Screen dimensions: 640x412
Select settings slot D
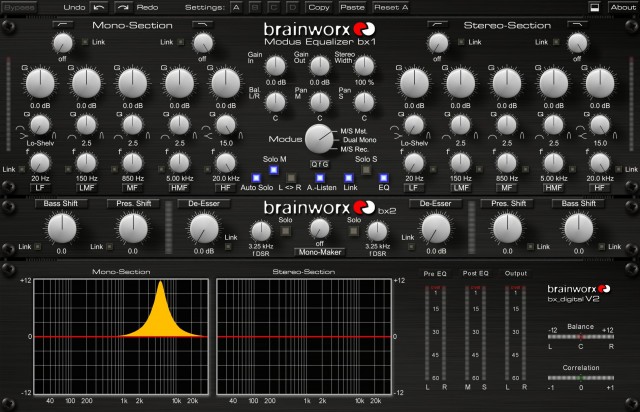point(294,7)
